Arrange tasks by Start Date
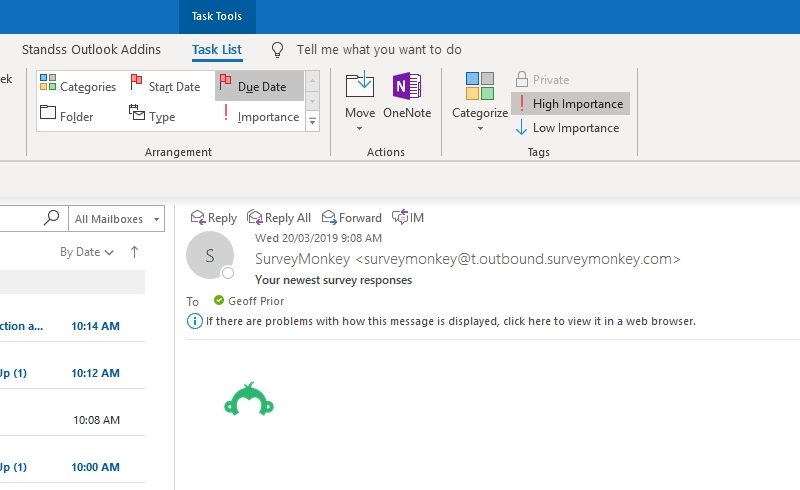800x490 pixels. click(165, 86)
